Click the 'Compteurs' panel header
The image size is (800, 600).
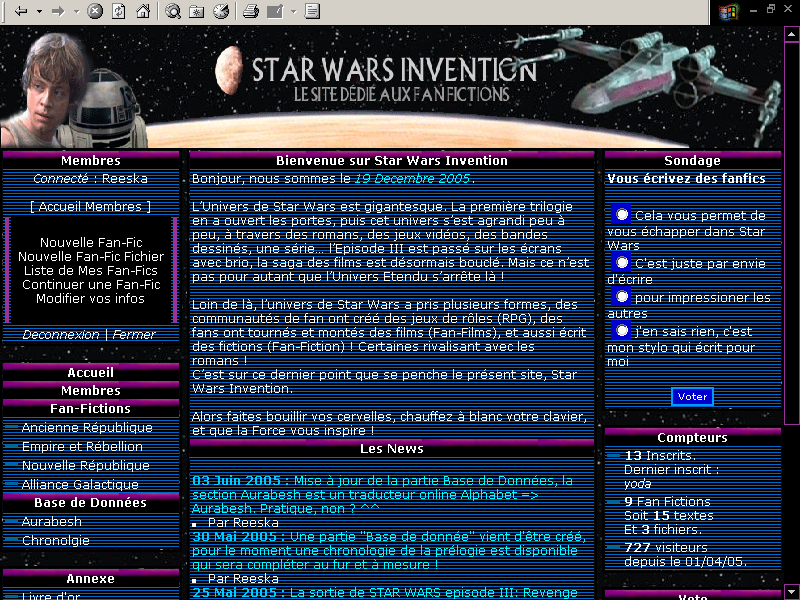(692, 438)
